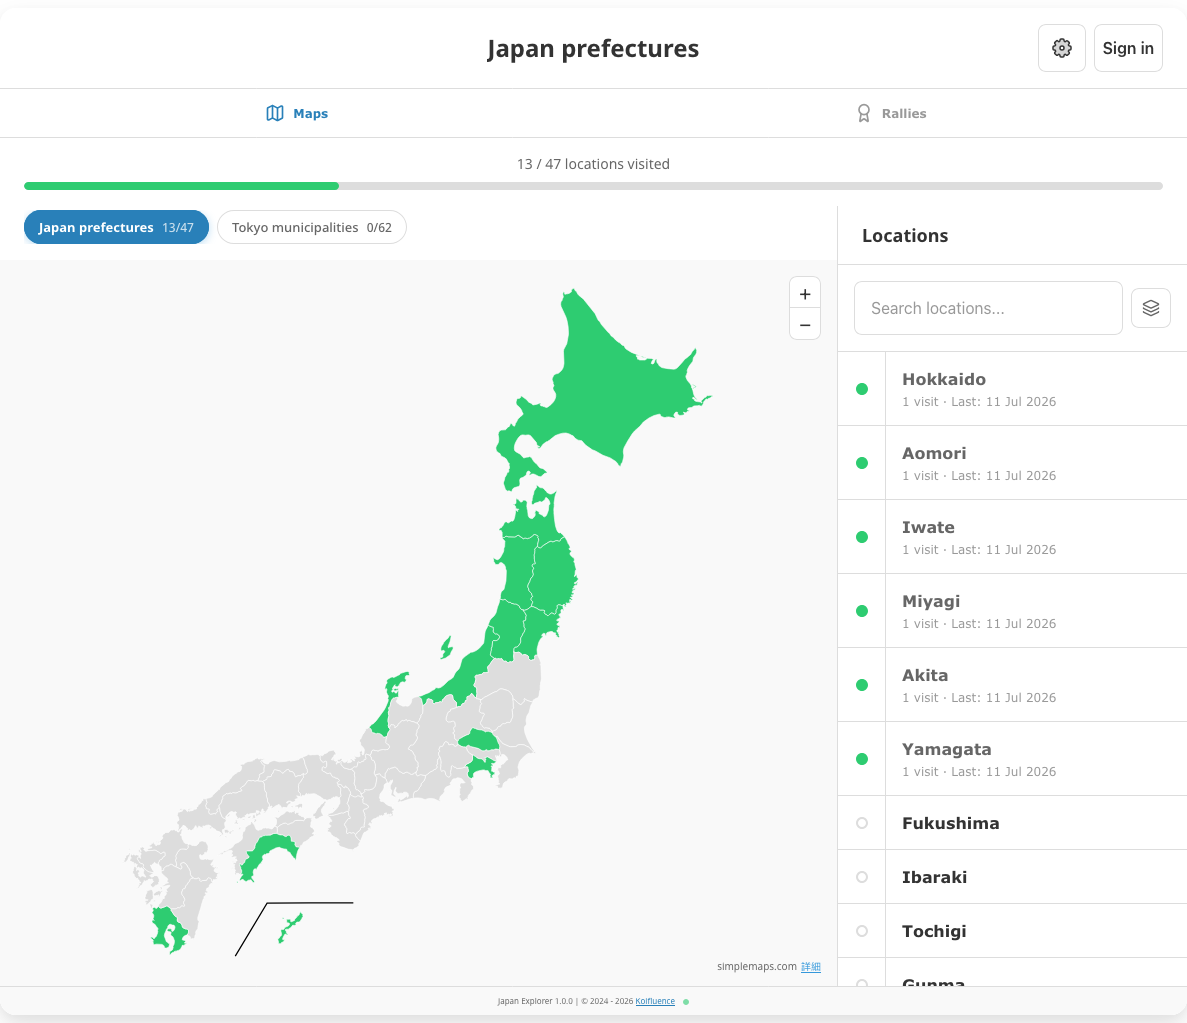Image resolution: width=1187 pixels, height=1023 pixels.
Task: Zoom out on the map with minus
Action: [805, 325]
